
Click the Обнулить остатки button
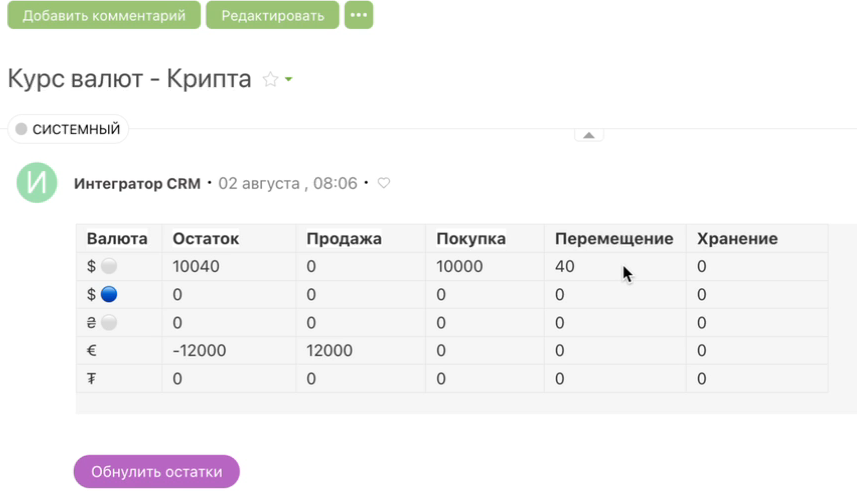point(156,472)
